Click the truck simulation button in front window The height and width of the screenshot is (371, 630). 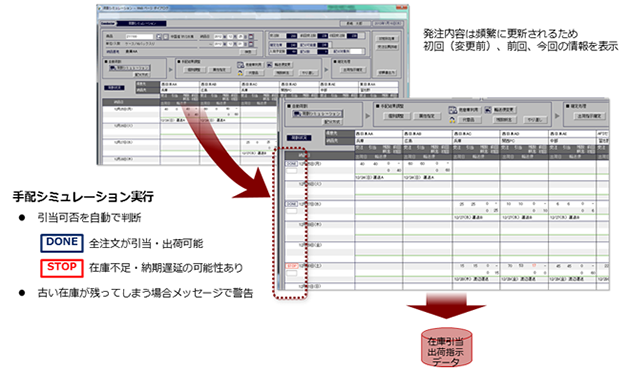tap(317, 114)
